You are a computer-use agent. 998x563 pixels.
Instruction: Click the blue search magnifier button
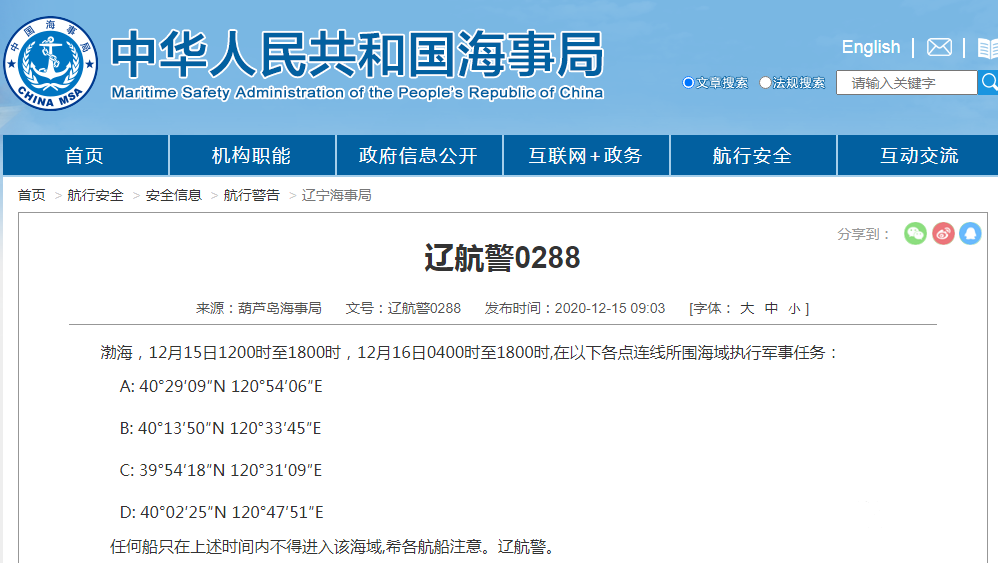pyautogui.click(x=988, y=82)
